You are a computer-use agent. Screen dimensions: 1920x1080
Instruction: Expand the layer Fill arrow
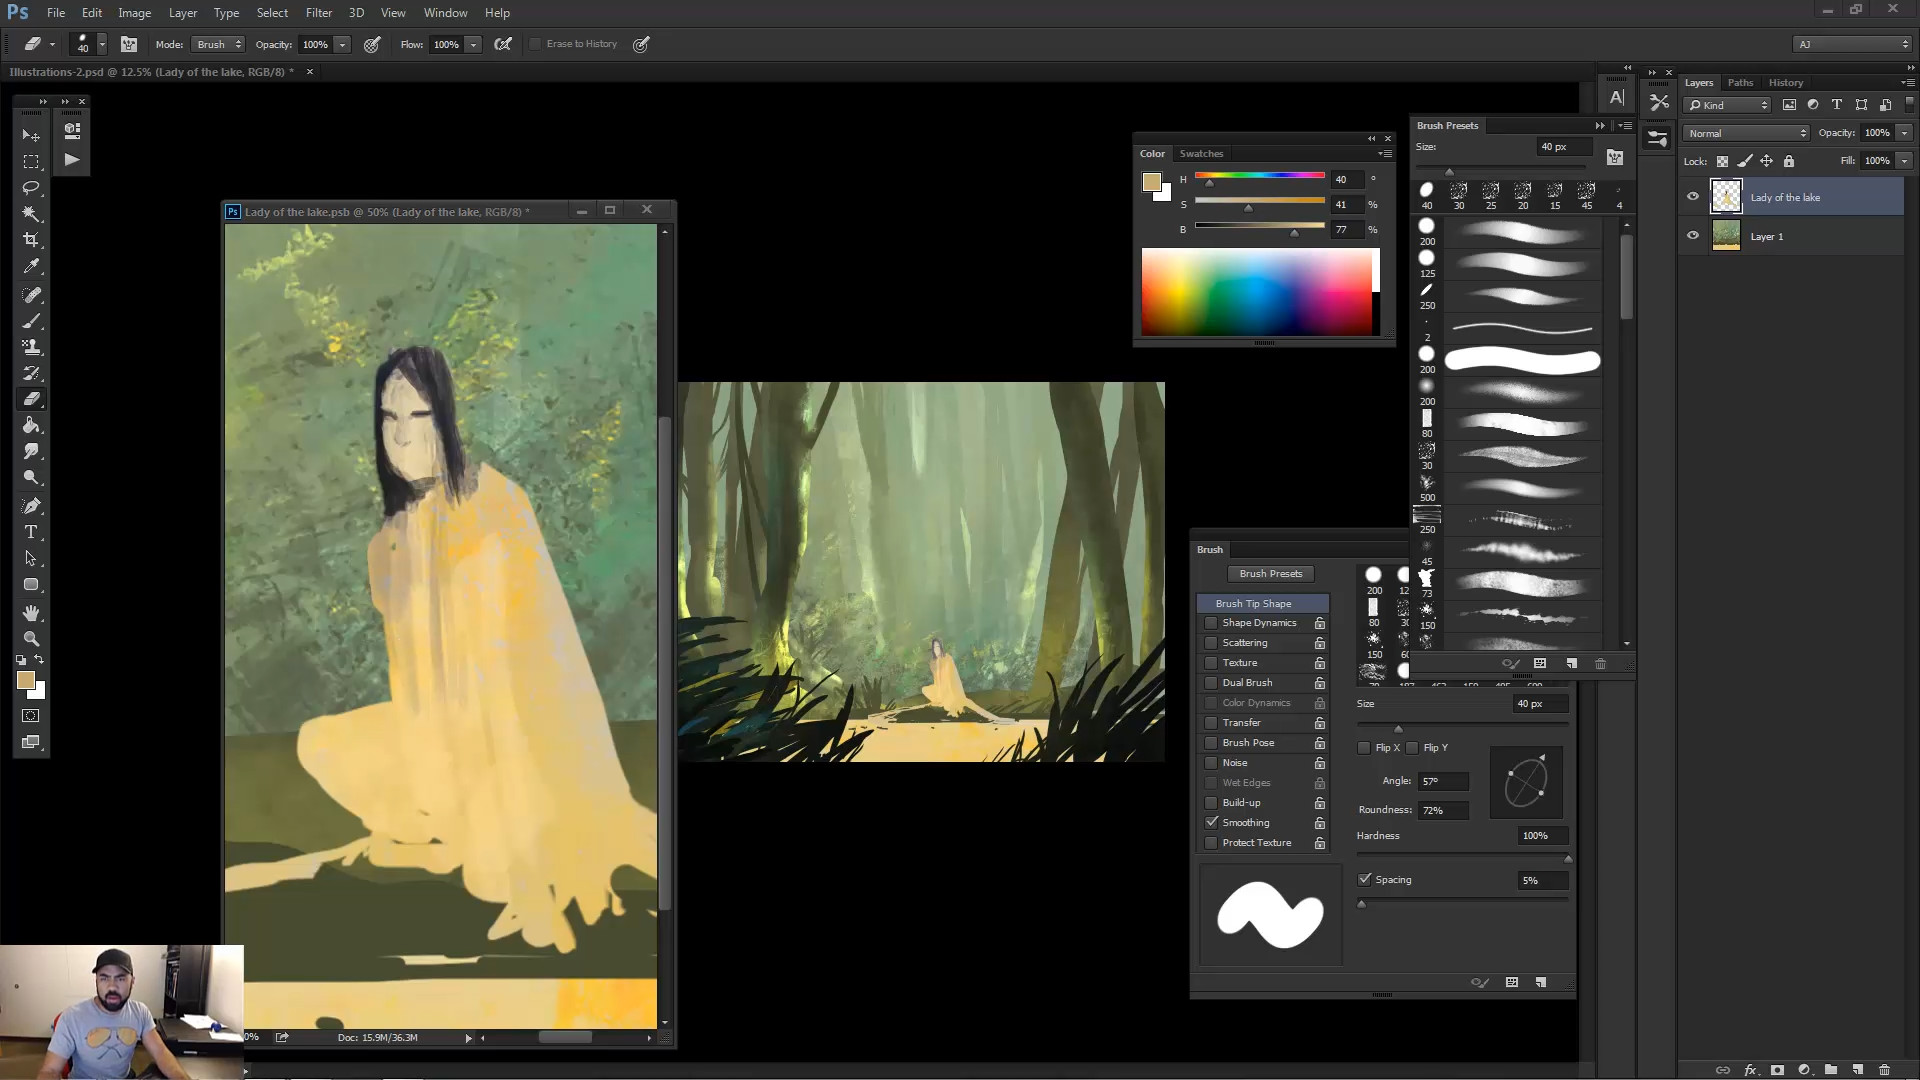coord(1904,161)
